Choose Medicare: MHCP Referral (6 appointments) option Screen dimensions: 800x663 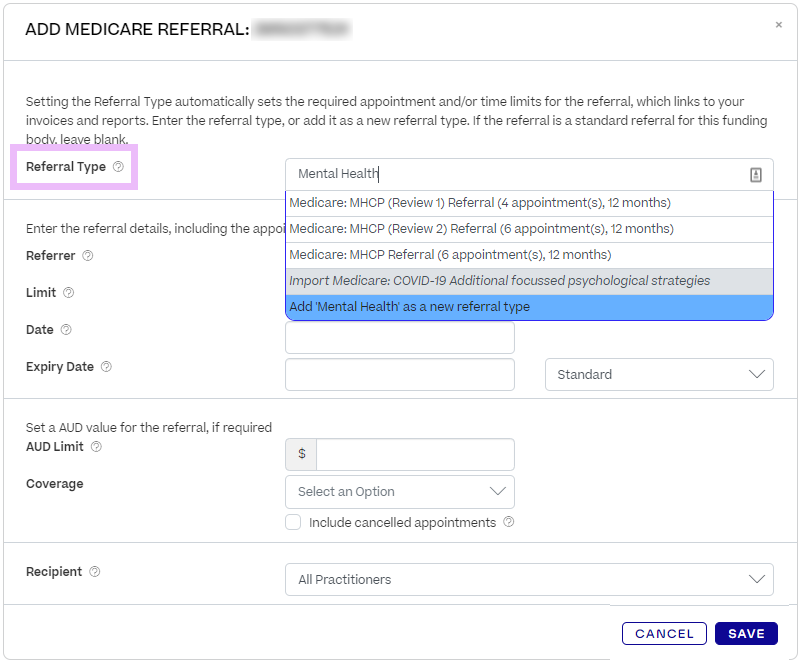pos(529,255)
